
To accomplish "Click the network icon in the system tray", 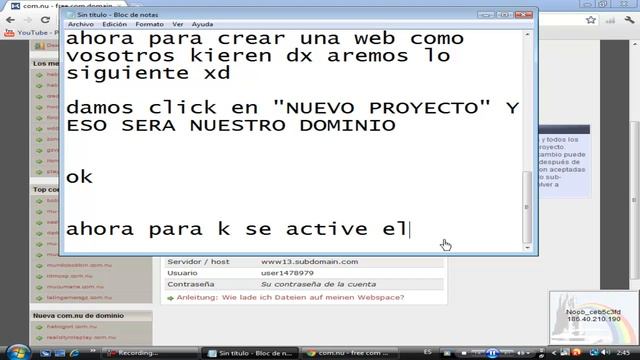I will (x=593, y=353).
